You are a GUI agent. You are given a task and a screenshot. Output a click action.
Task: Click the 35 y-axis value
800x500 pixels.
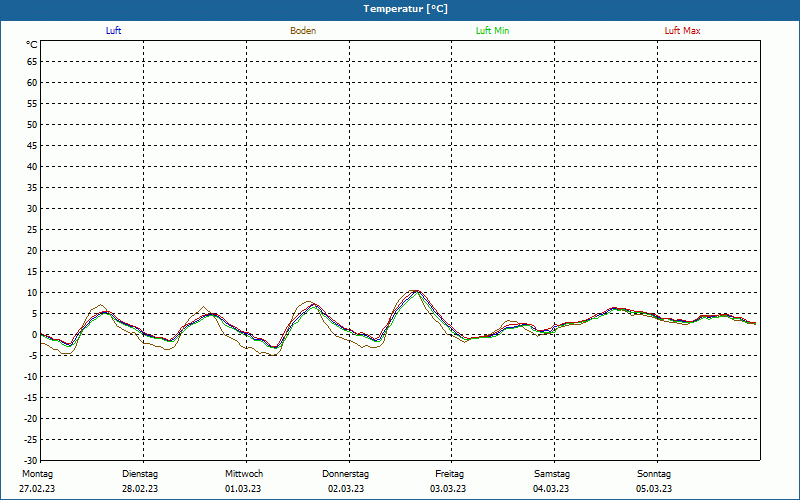point(32,188)
